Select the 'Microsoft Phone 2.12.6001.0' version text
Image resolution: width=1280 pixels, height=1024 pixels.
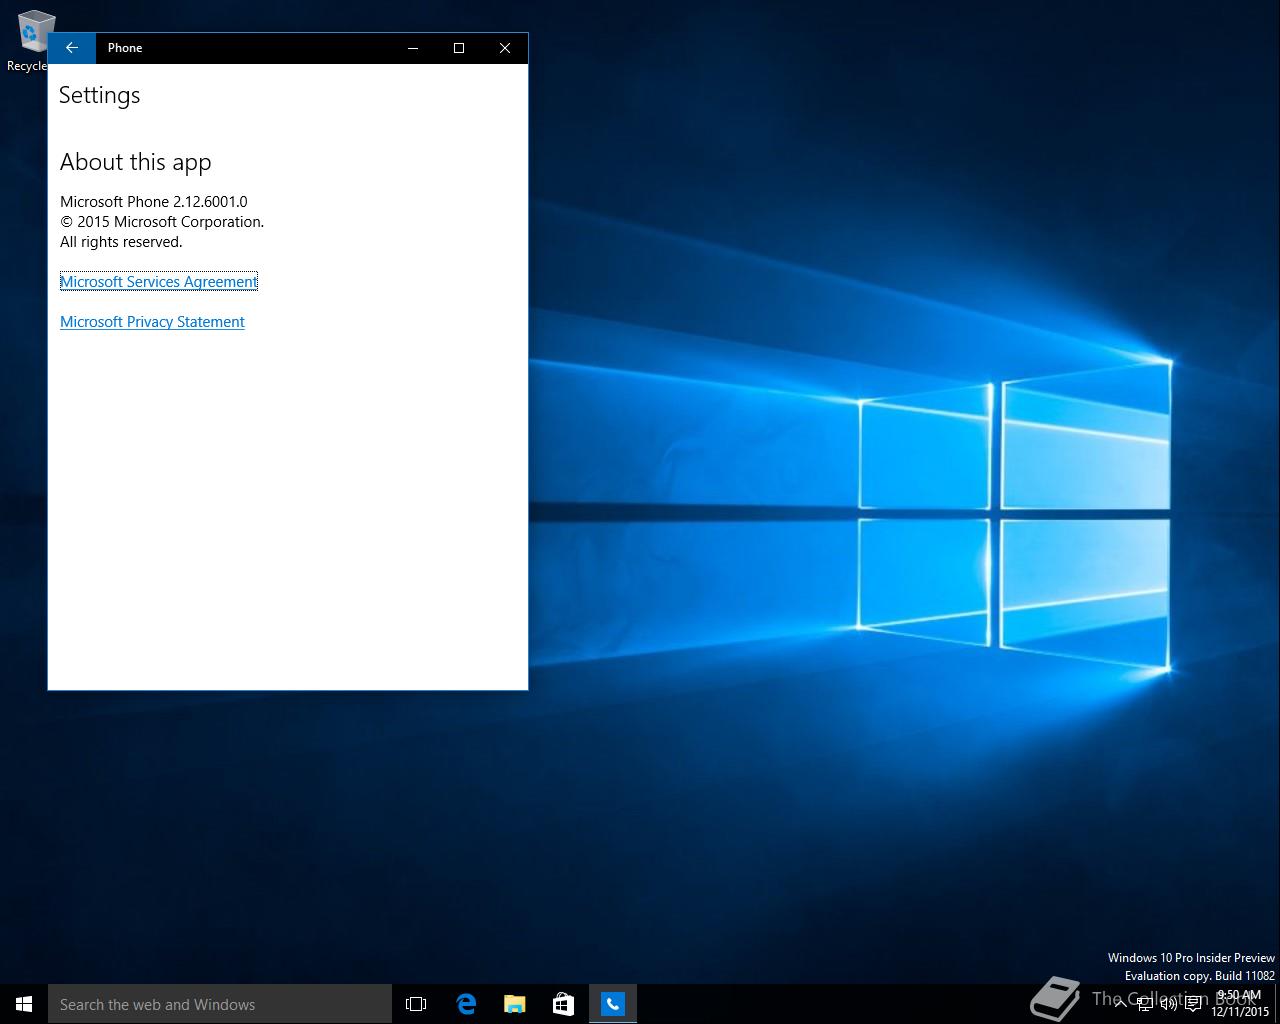pyautogui.click(x=154, y=202)
